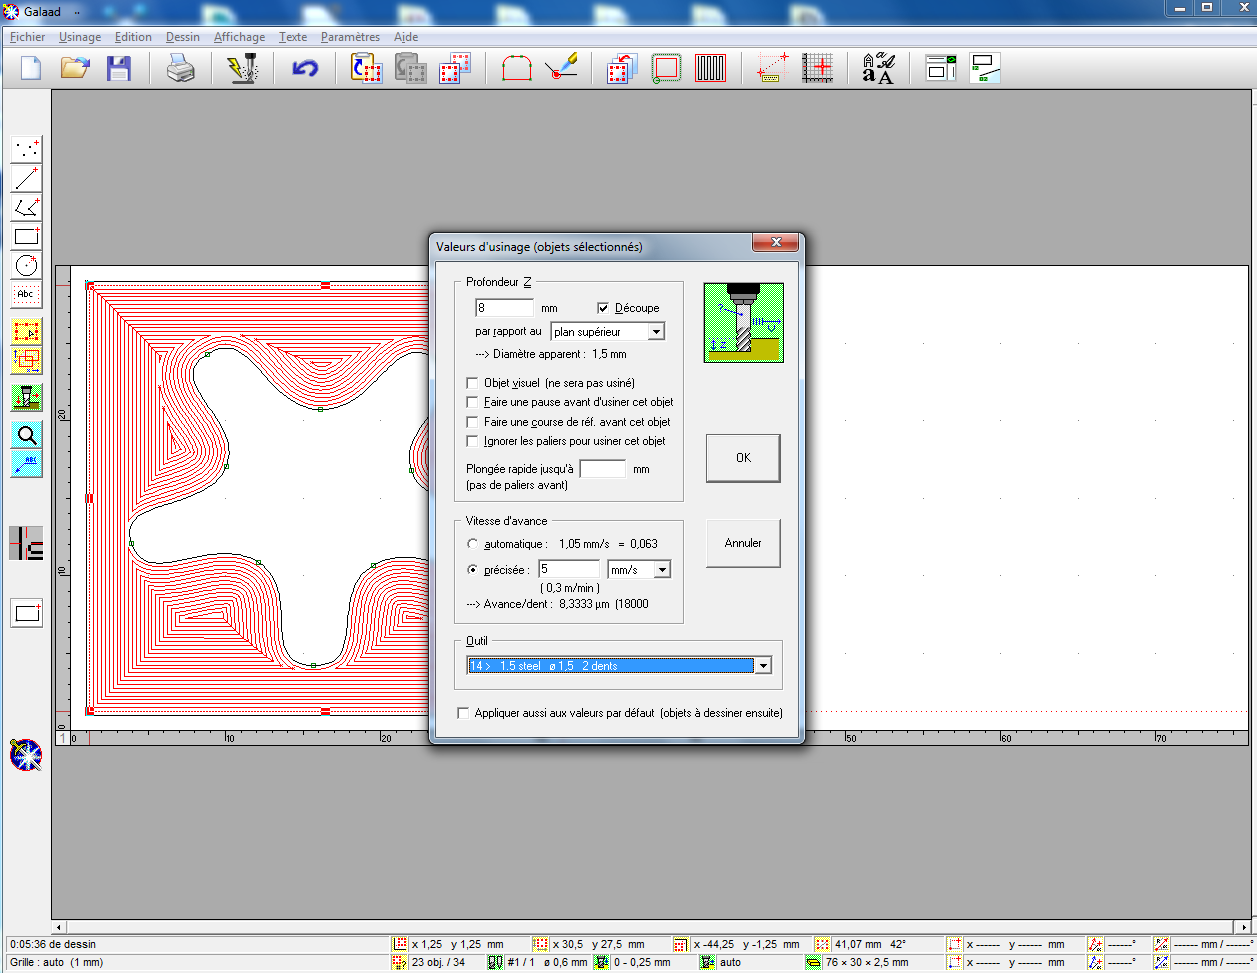1257x973 pixels.
Task: Click the lower rectangle tool in left toolbox
Action: [27, 613]
